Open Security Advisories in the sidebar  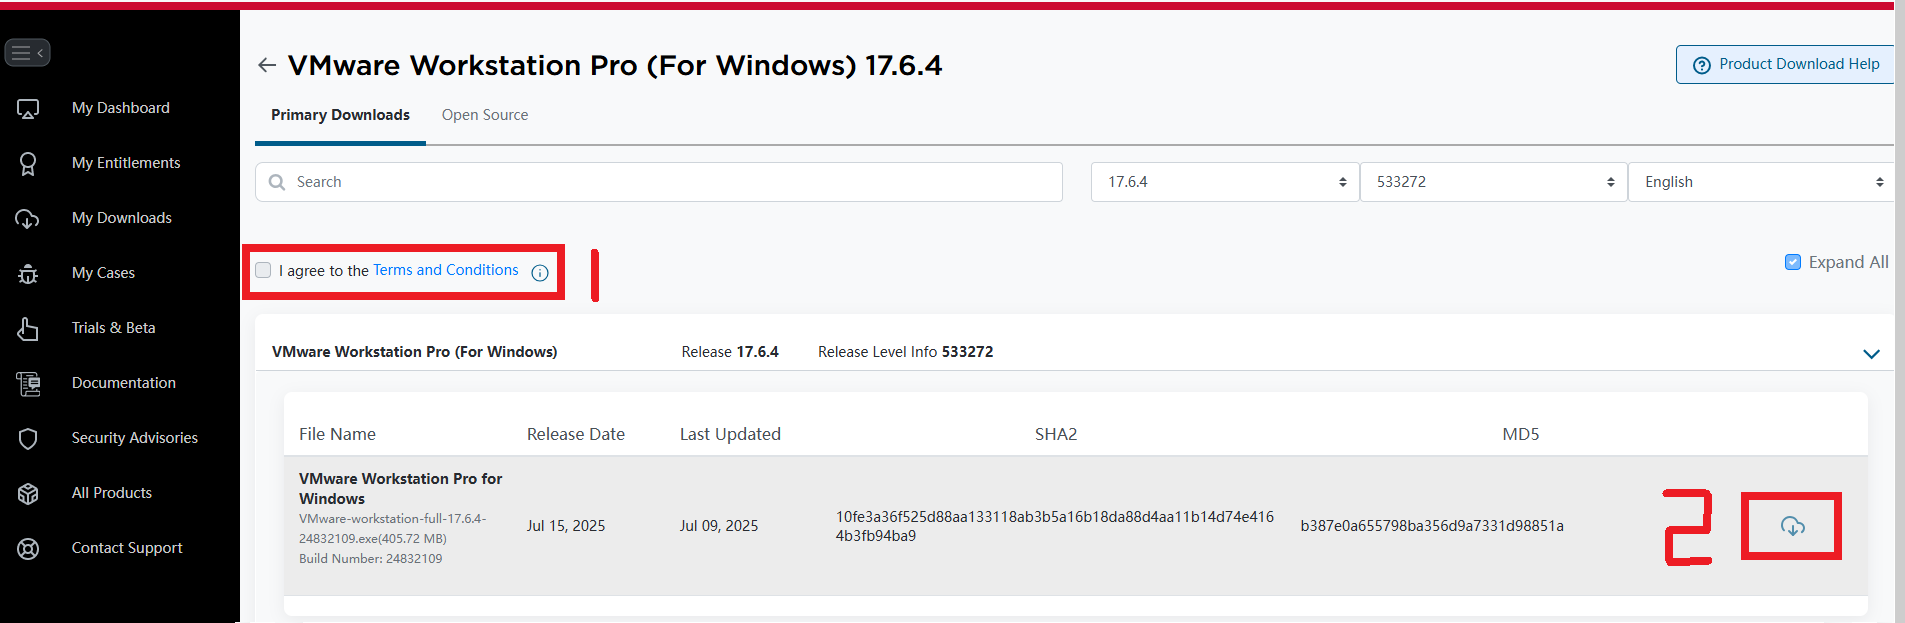coord(135,438)
